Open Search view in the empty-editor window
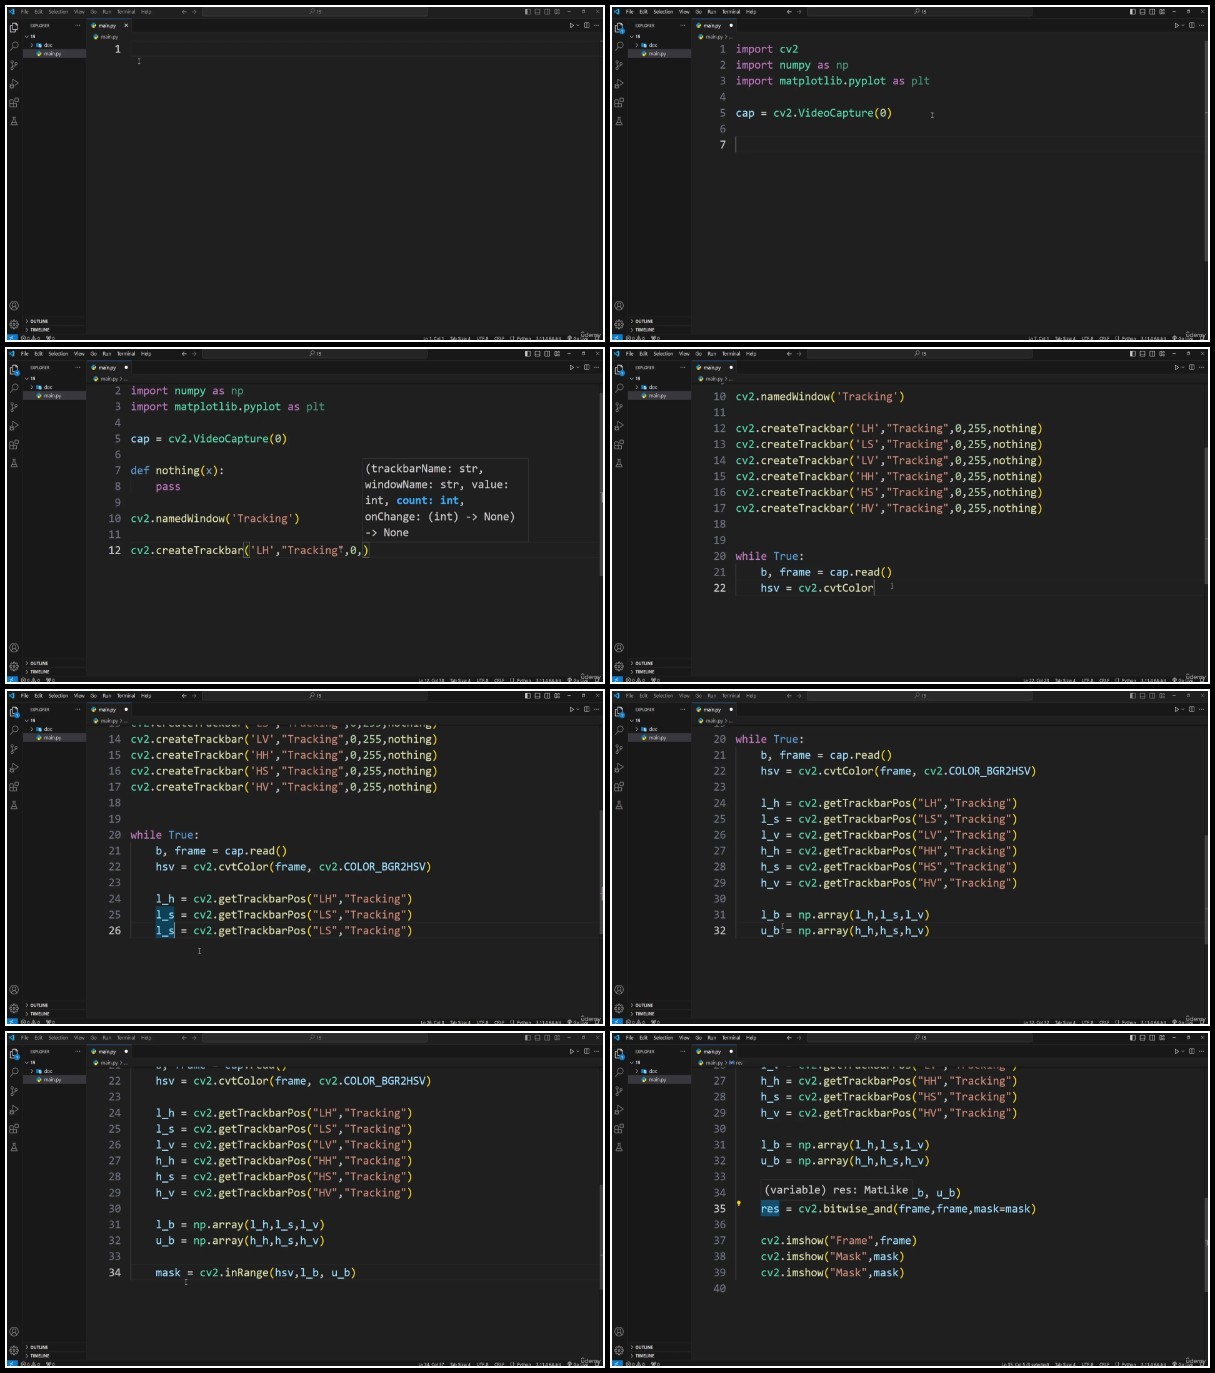This screenshot has width=1215, height=1373. [14, 46]
